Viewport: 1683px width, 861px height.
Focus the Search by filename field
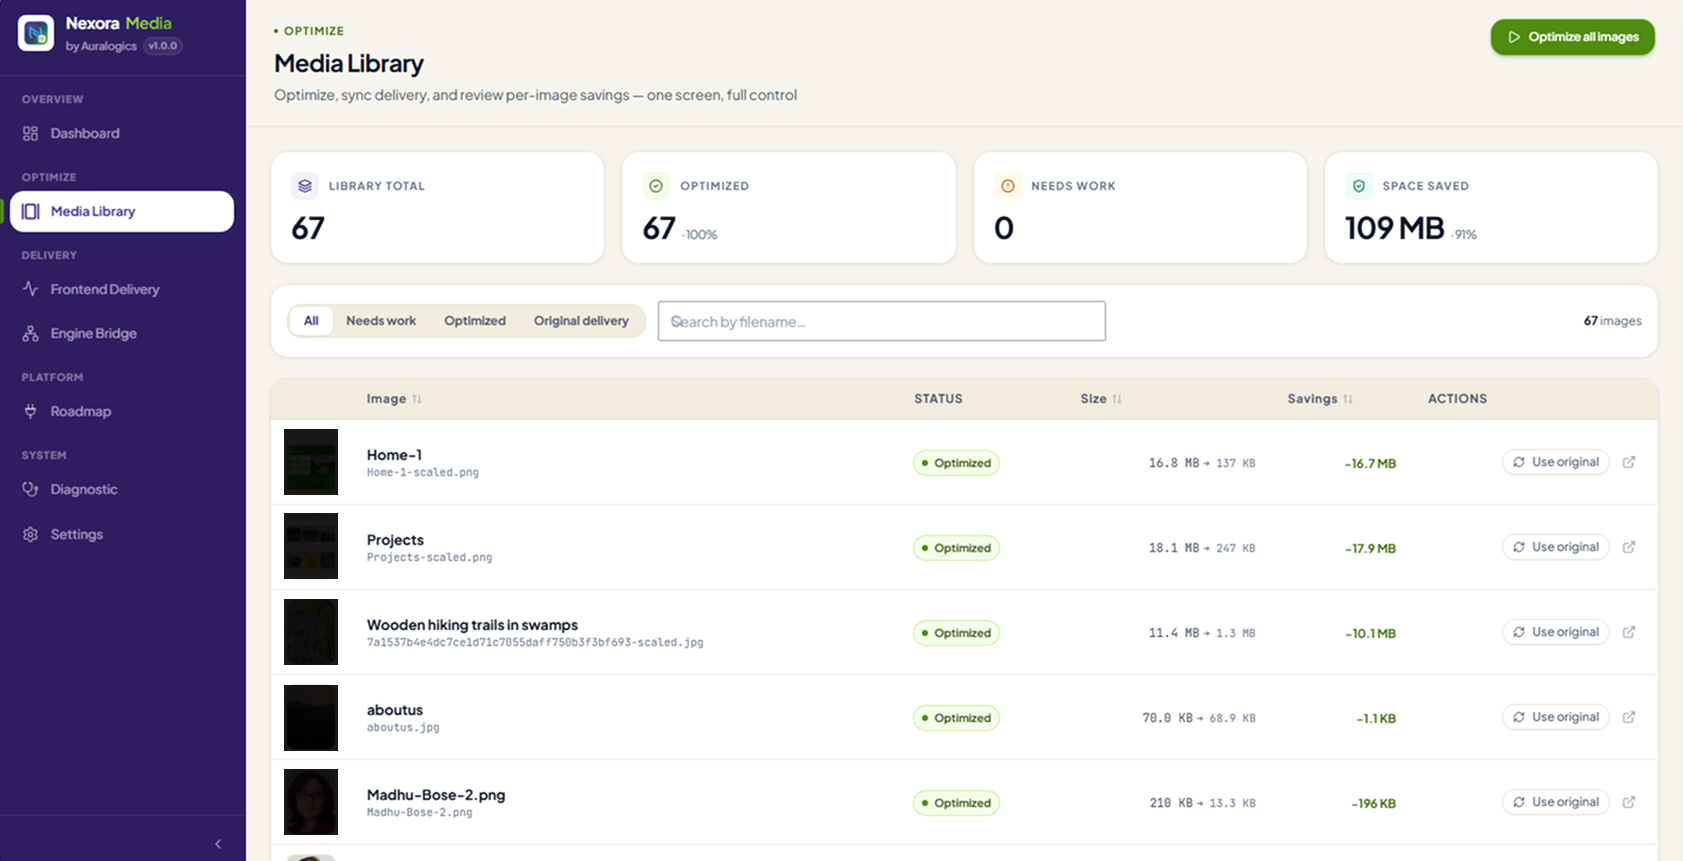tap(881, 321)
